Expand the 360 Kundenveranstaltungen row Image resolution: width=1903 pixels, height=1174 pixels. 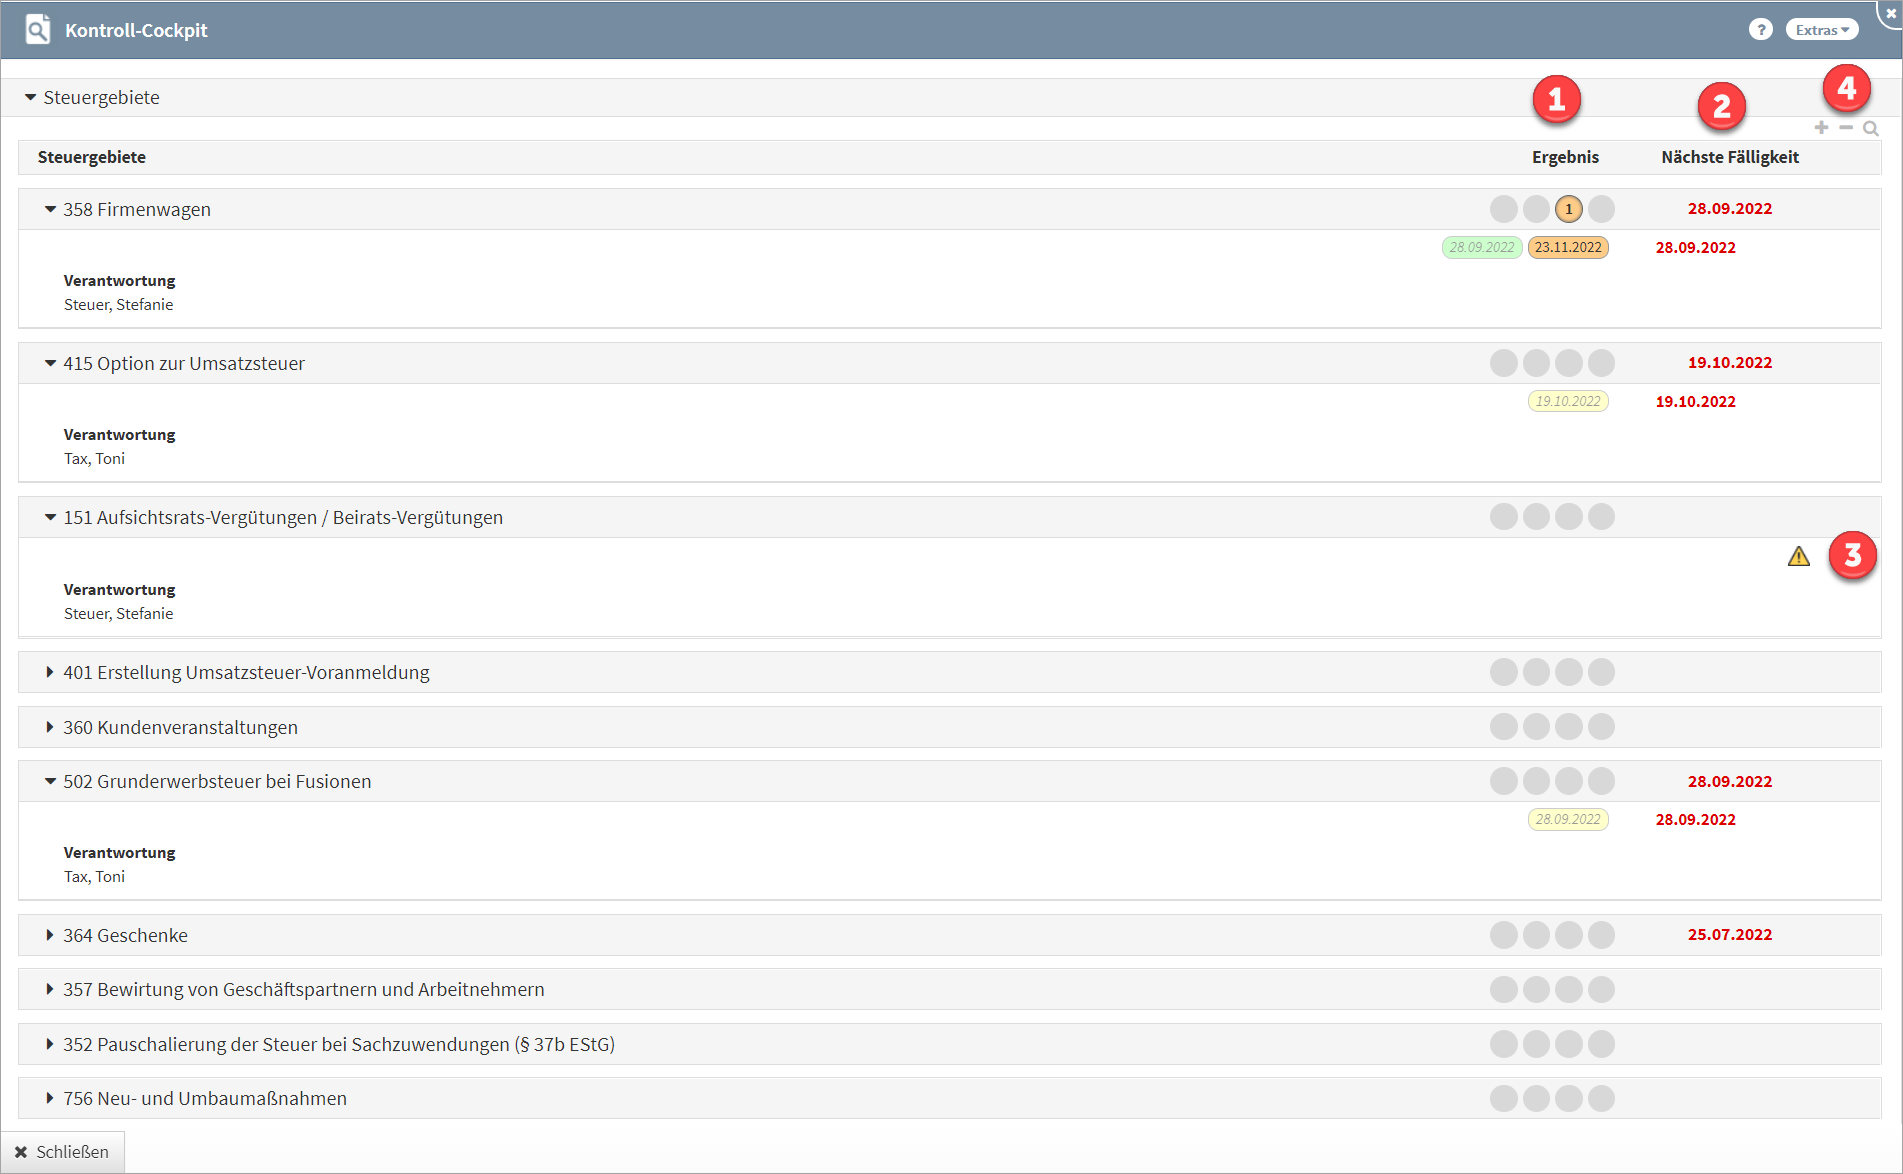[50, 727]
